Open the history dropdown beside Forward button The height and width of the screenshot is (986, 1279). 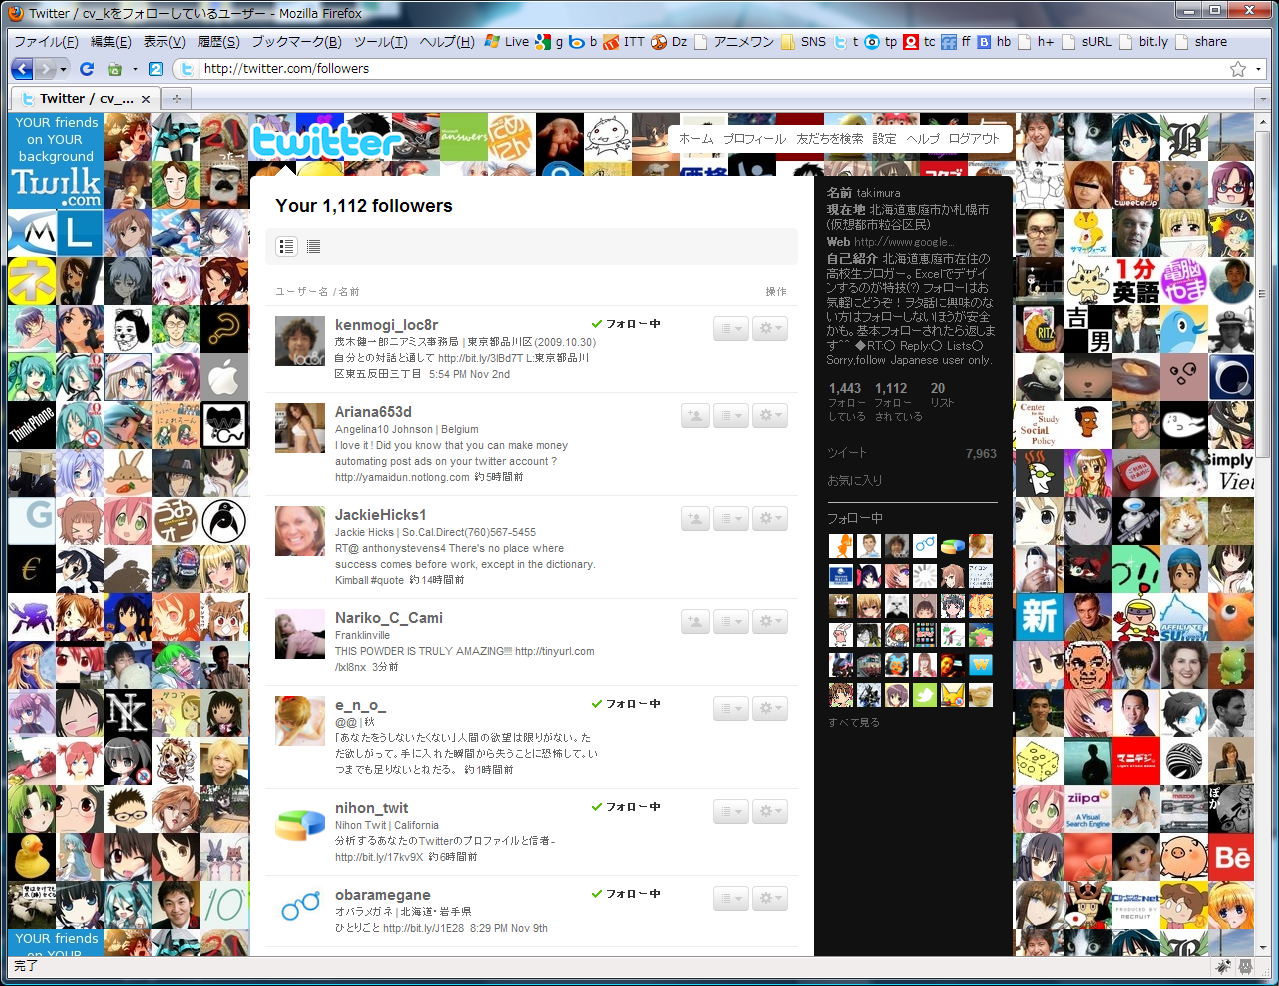(x=64, y=69)
